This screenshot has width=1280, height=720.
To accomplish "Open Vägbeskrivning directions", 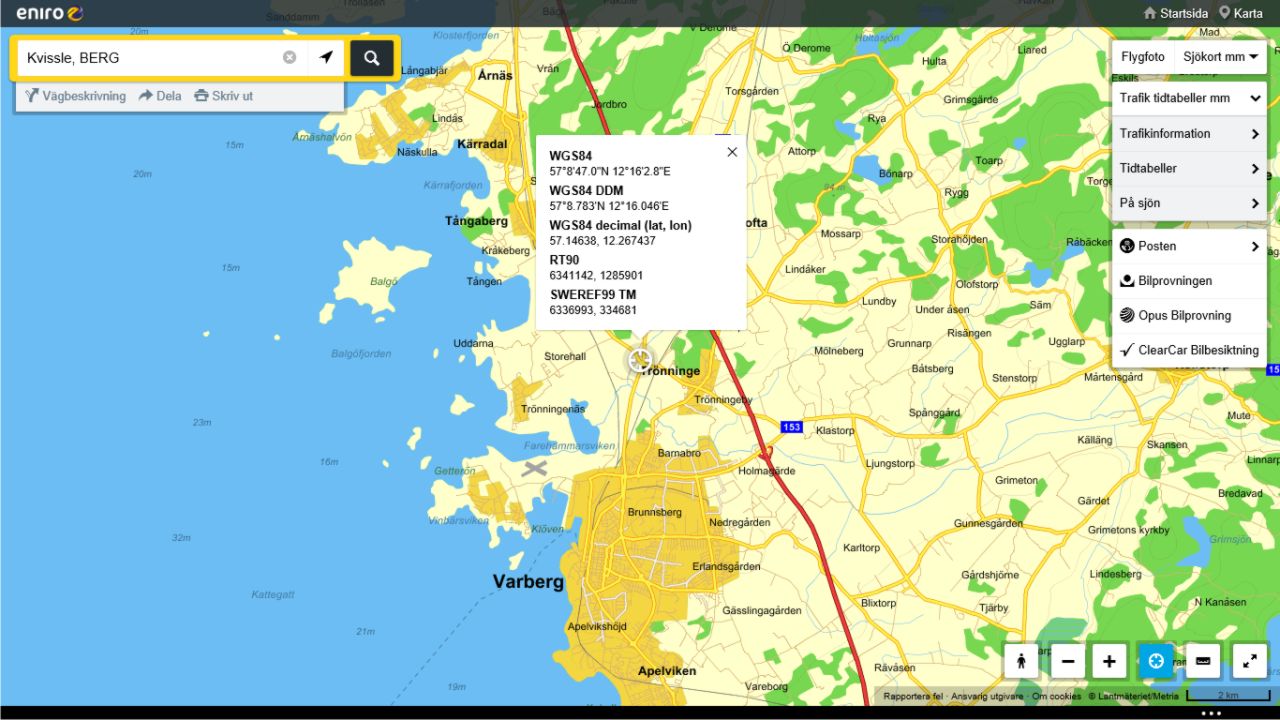I will (x=76, y=96).
